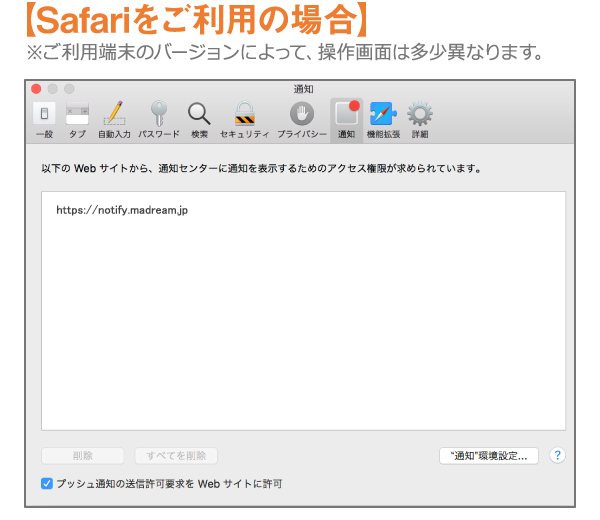Select the 通知 (Notifications) pane icon
The image size is (600, 520).
point(346,120)
